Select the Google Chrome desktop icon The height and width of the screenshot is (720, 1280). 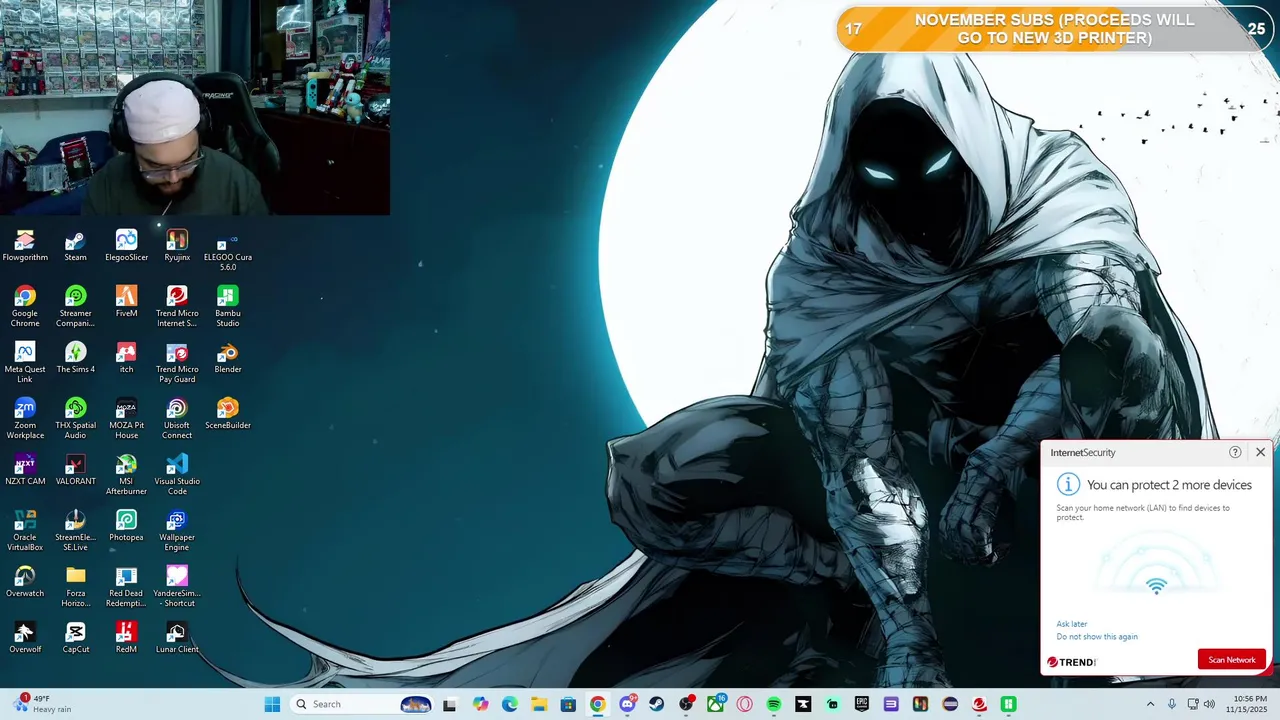[25, 307]
